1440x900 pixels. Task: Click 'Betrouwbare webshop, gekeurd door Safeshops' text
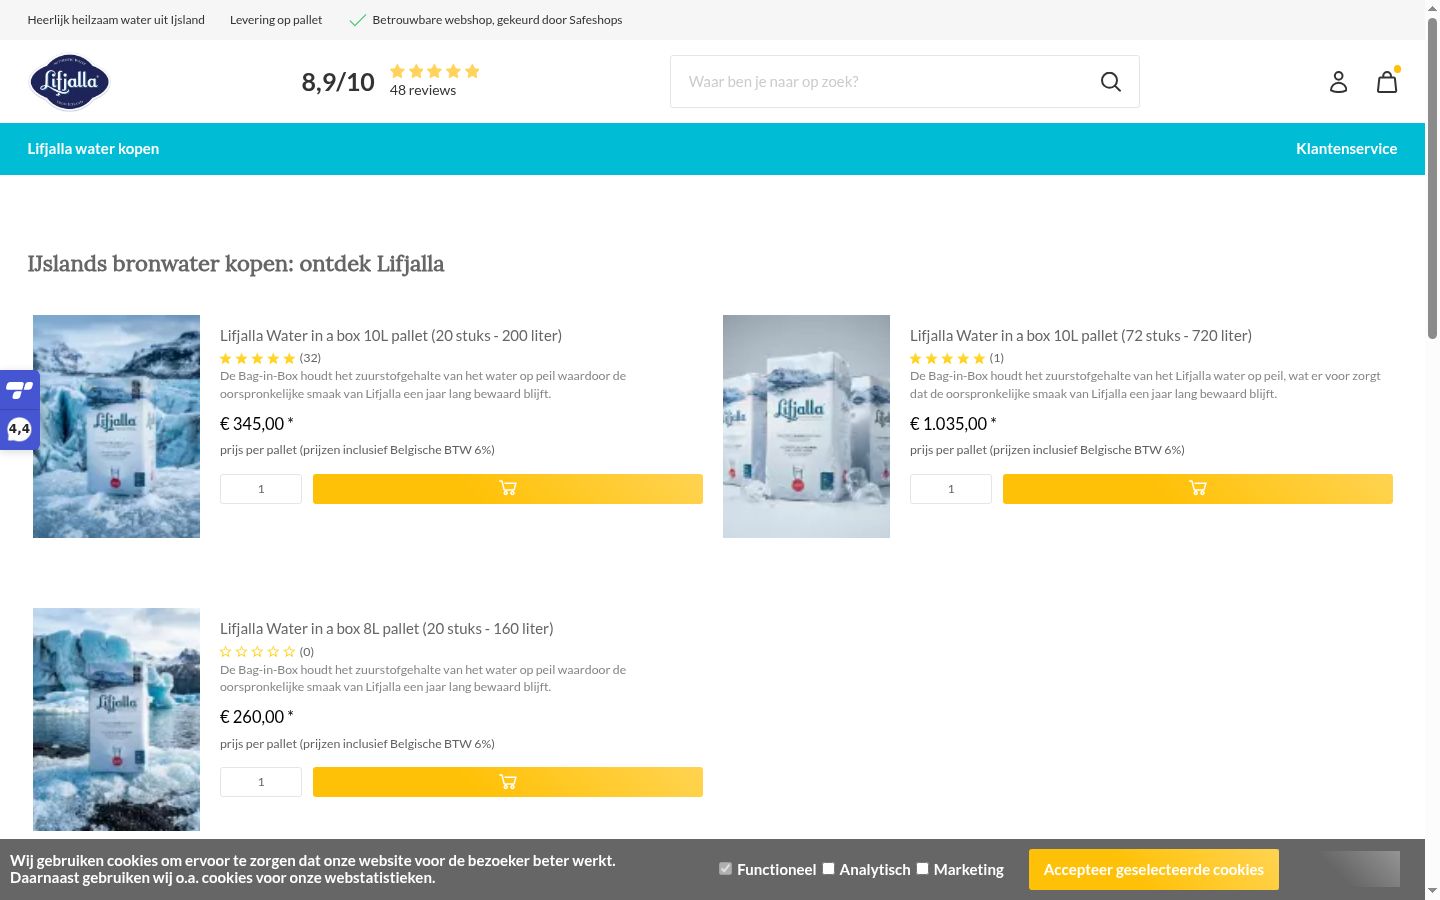pyautogui.click(x=497, y=20)
